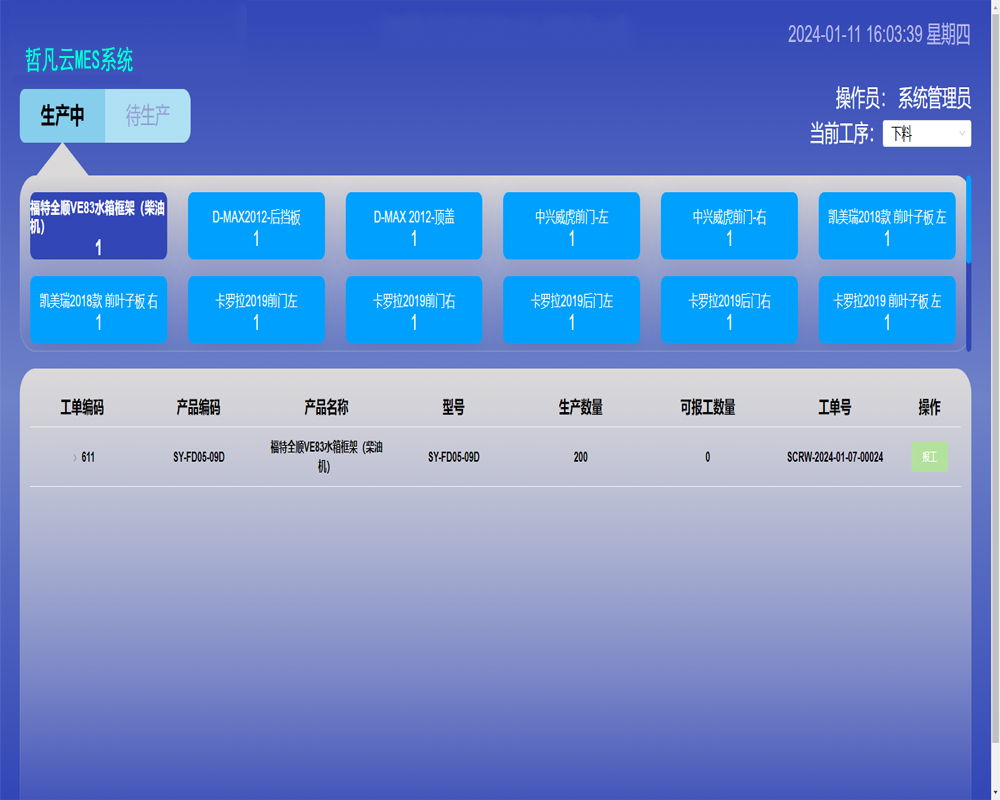This screenshot has width=1000, height=800.
Task: Expand work order row 611
Action: coord(75,458)
